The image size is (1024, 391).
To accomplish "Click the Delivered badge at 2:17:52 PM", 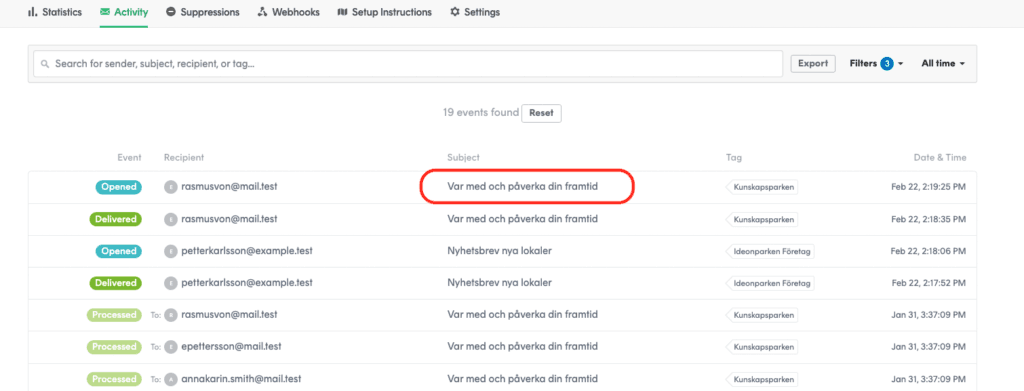I will [x=116, y=283].
